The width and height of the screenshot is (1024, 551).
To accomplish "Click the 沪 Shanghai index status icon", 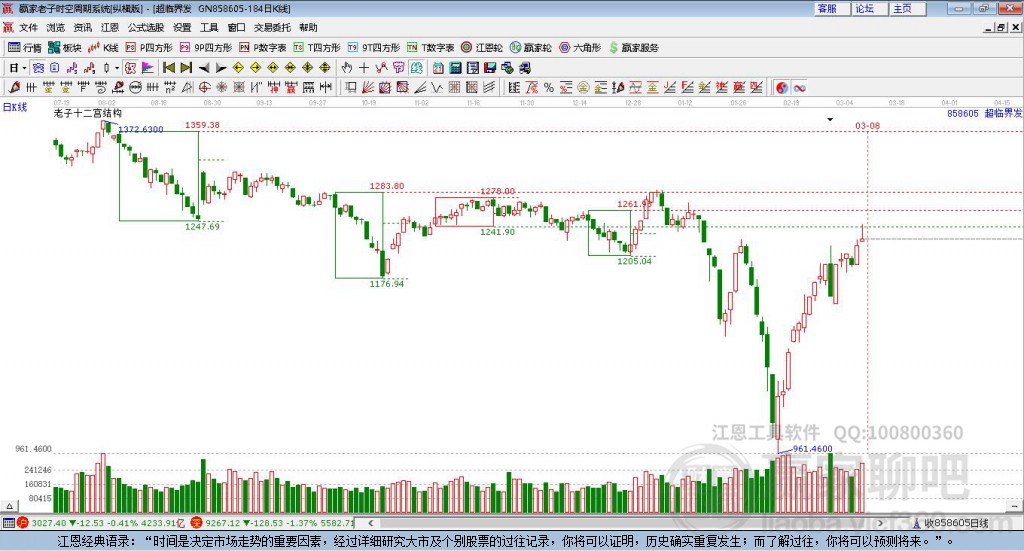I will pyautogui.click(x=22, y=523).
